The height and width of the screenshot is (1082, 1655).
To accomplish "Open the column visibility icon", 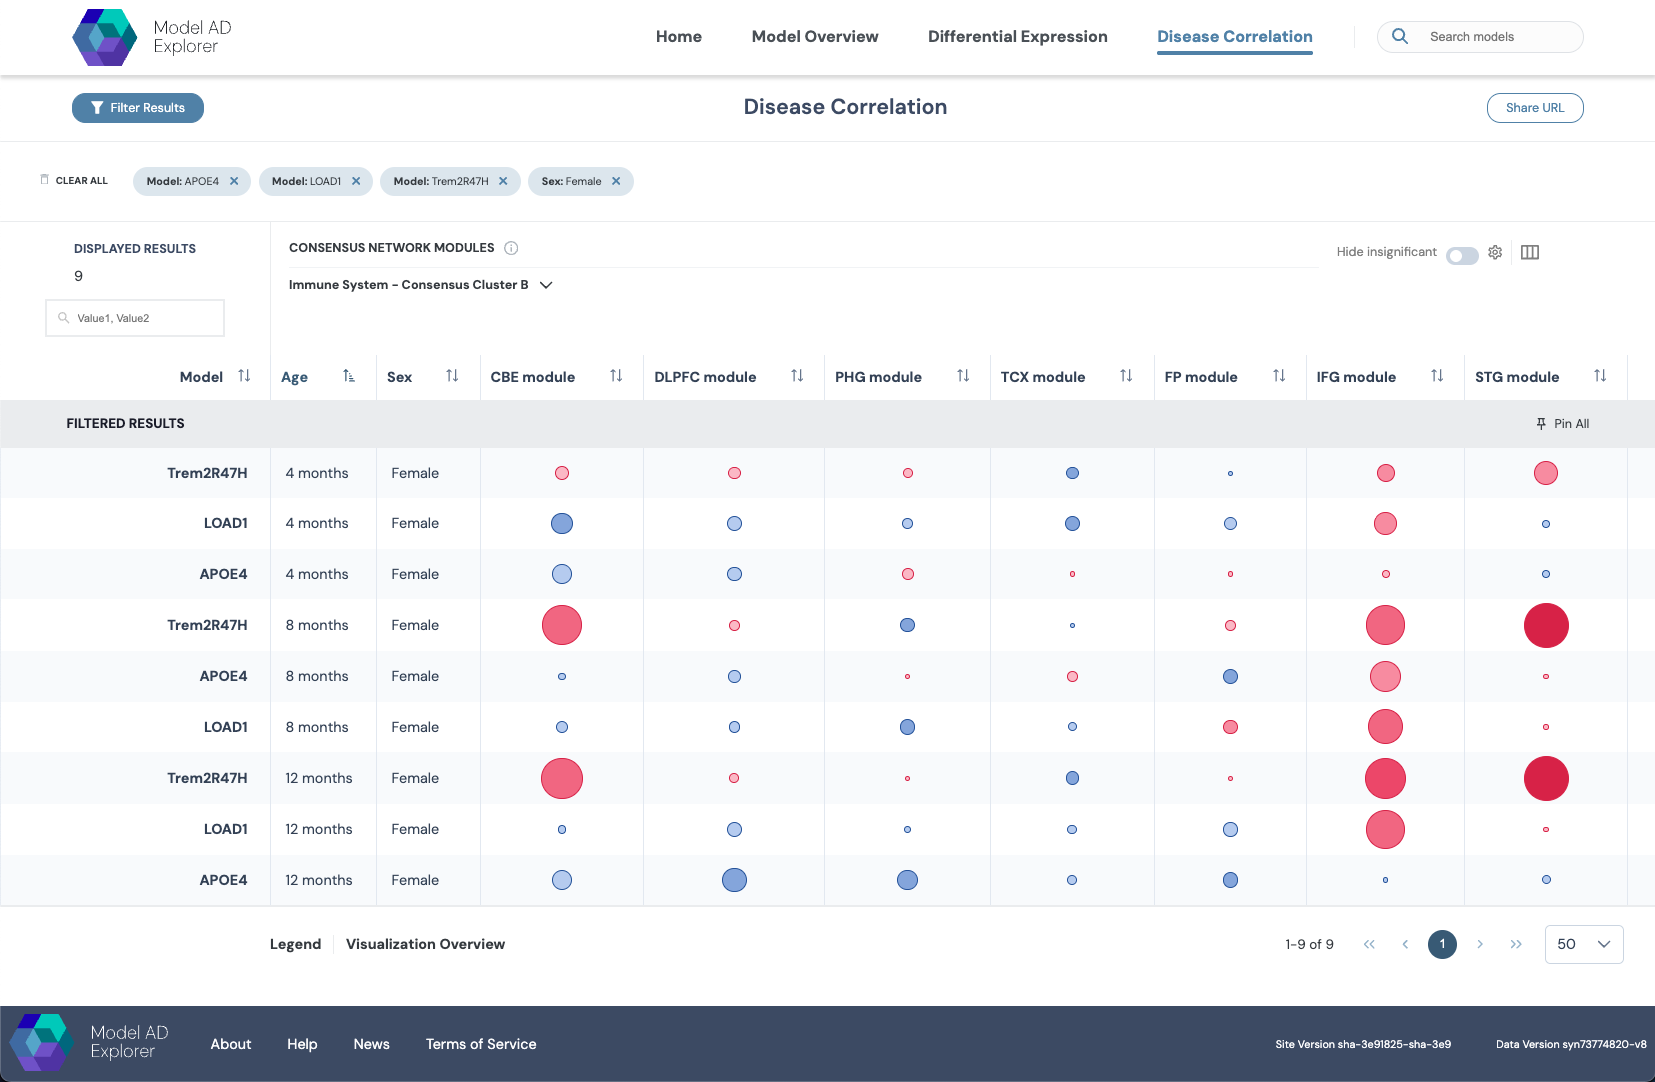I will pyautogui.click(x=1530, y=252).
